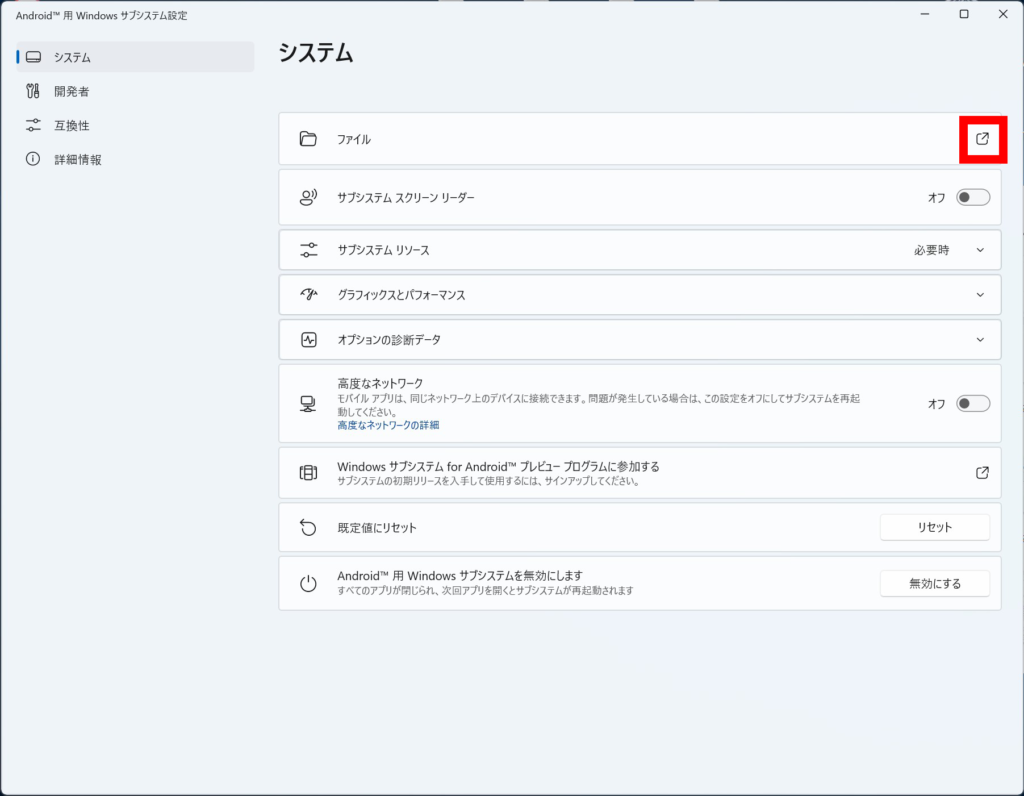This screenshot has height=796, width=1024.
Task: Open the 互換性 section
Action: [135, 125]
